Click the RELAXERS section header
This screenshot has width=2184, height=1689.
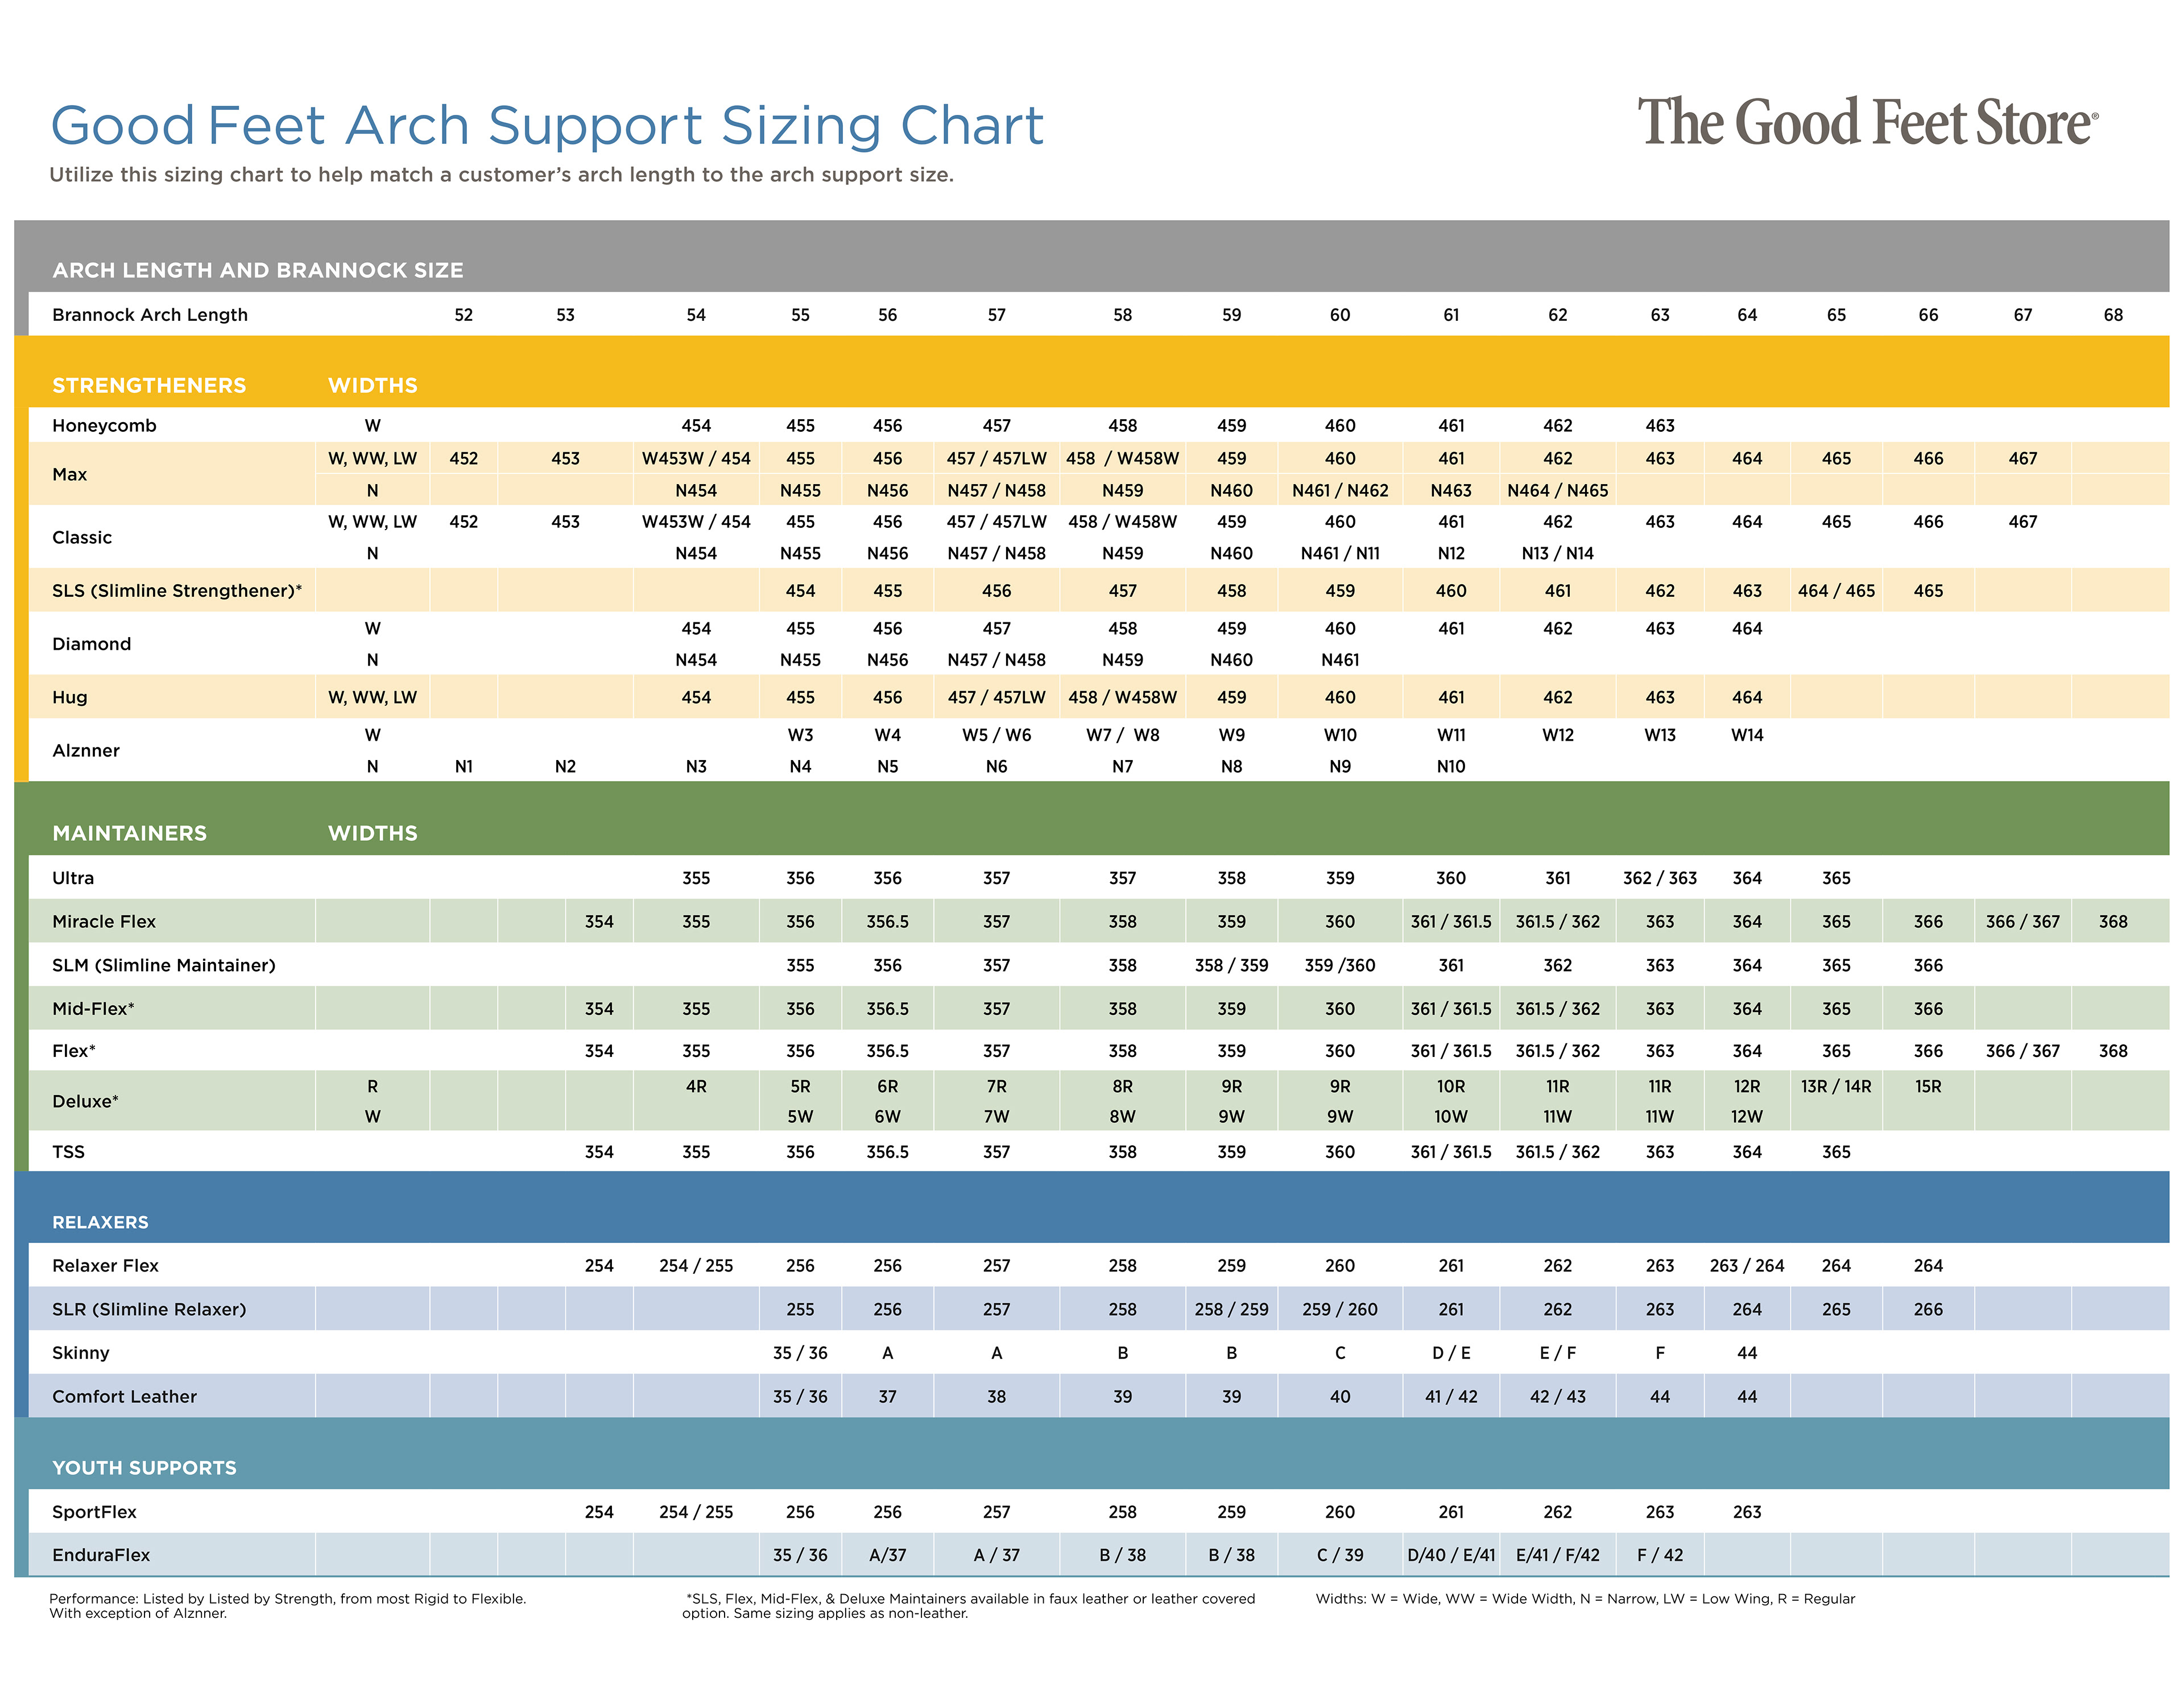pyautogui.click(x=100, y=1222)
